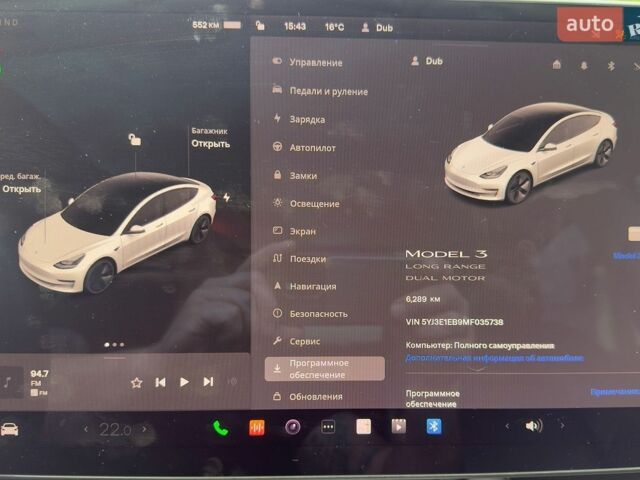Tap the page indicator dots under the car

click(114, 345)
